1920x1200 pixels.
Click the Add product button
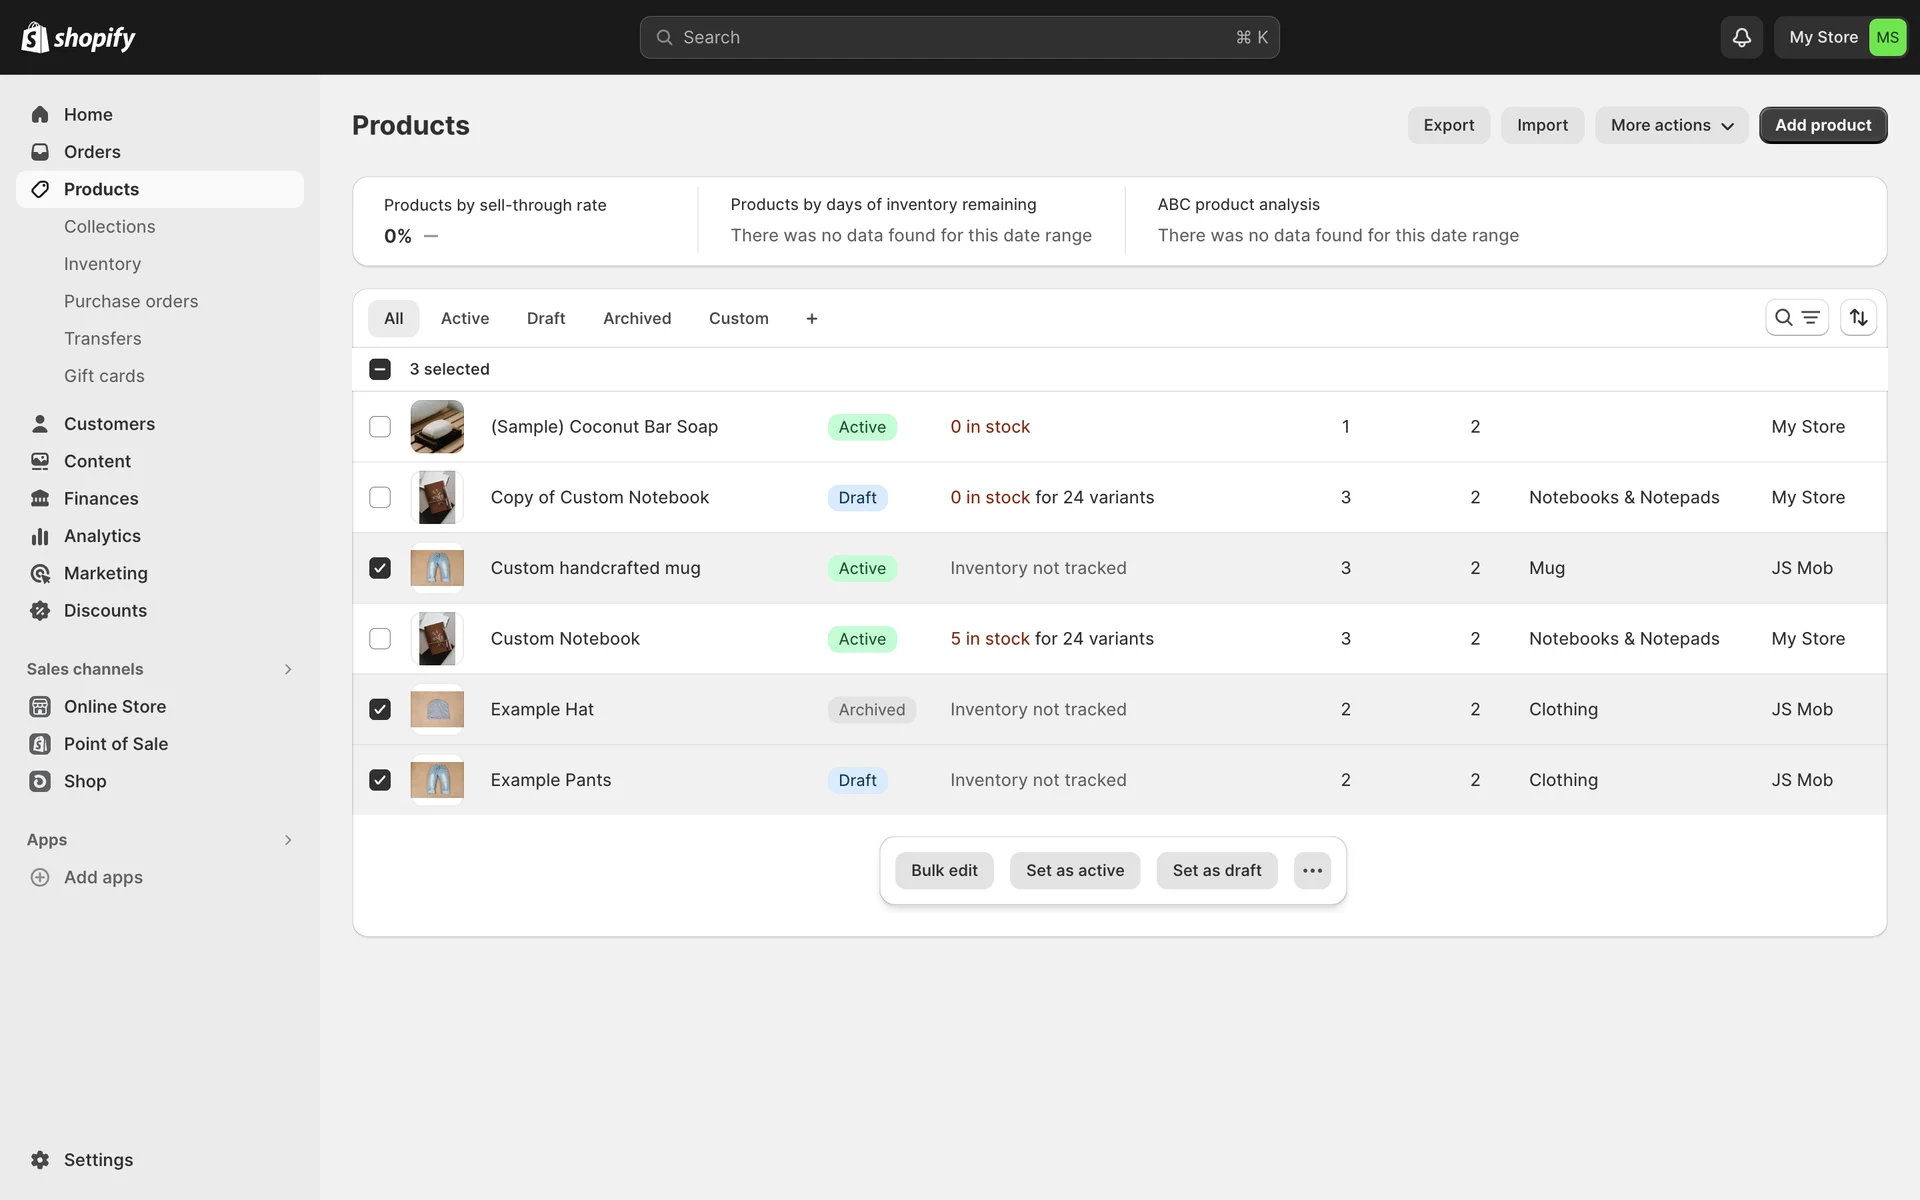click(x=1822, y=125)
